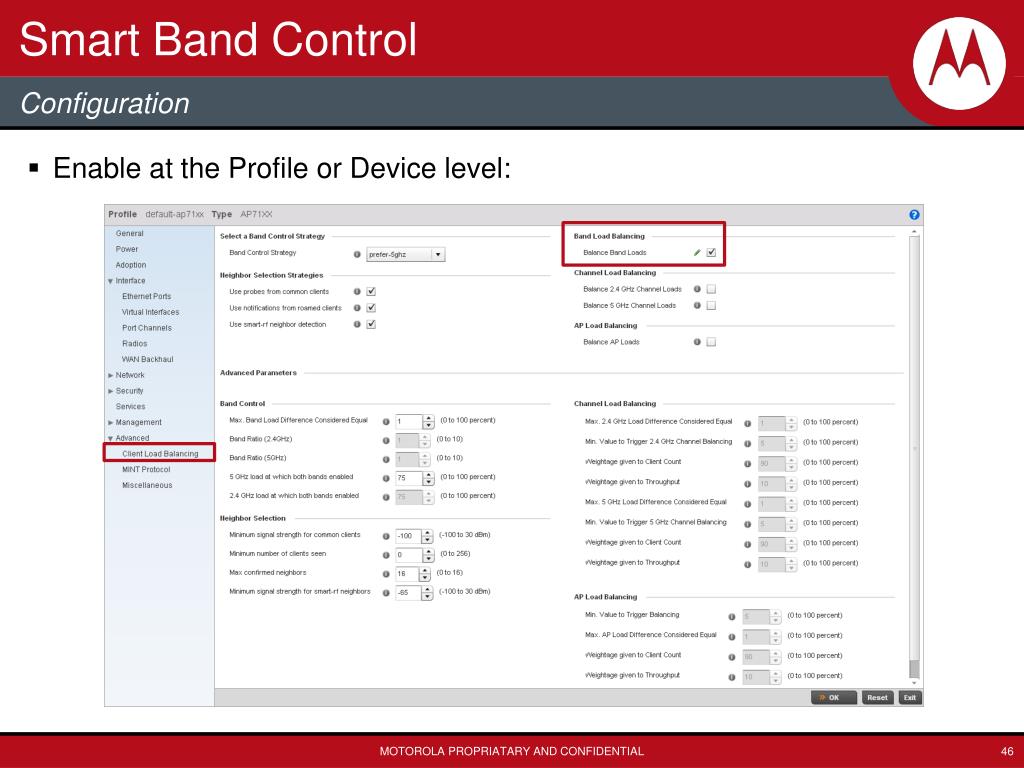Click info icon for Balance AP Loads
The width and height of the screenshot is (1024, 768).
[x=697, y=342]
